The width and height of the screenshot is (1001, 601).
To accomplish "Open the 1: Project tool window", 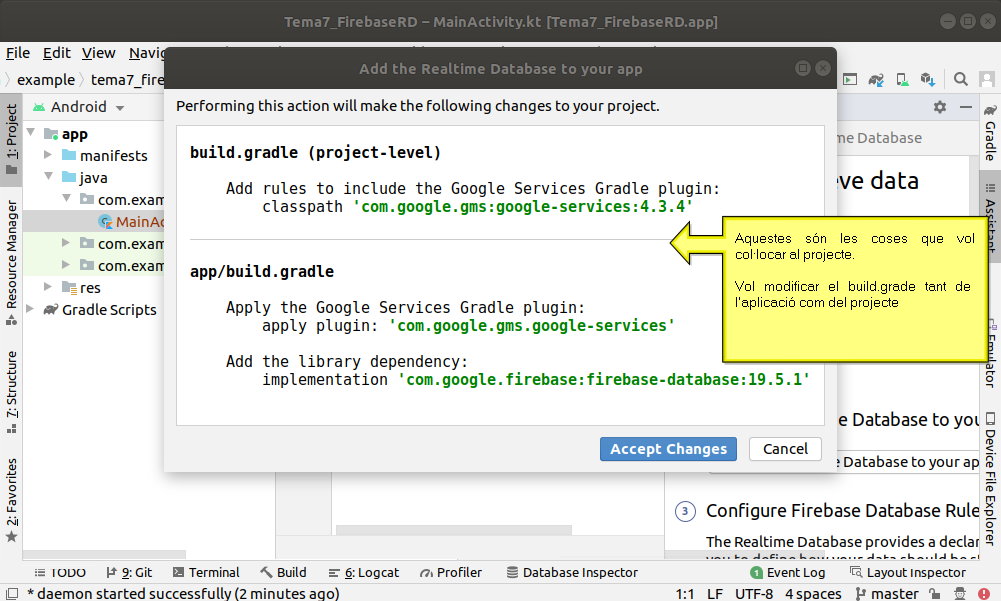I will (11, 139).
